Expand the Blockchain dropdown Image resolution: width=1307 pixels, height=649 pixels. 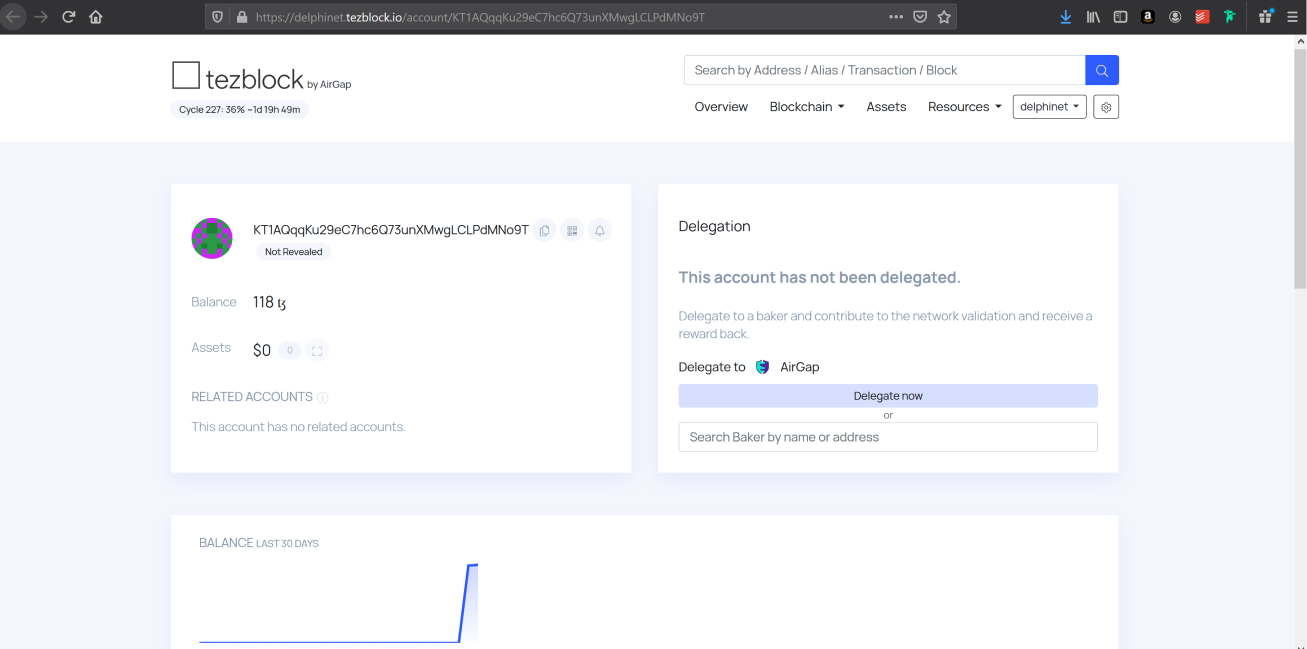click(x=807, y=107)
